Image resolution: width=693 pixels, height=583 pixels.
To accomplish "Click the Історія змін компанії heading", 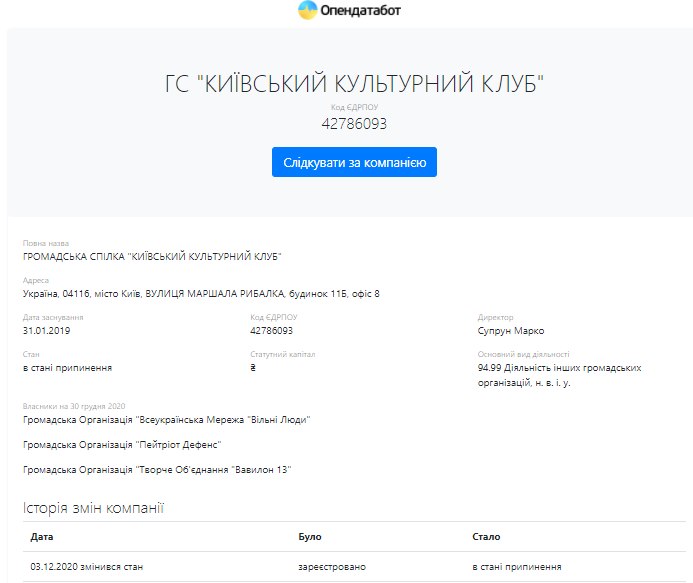I will [x=93, y=508].
